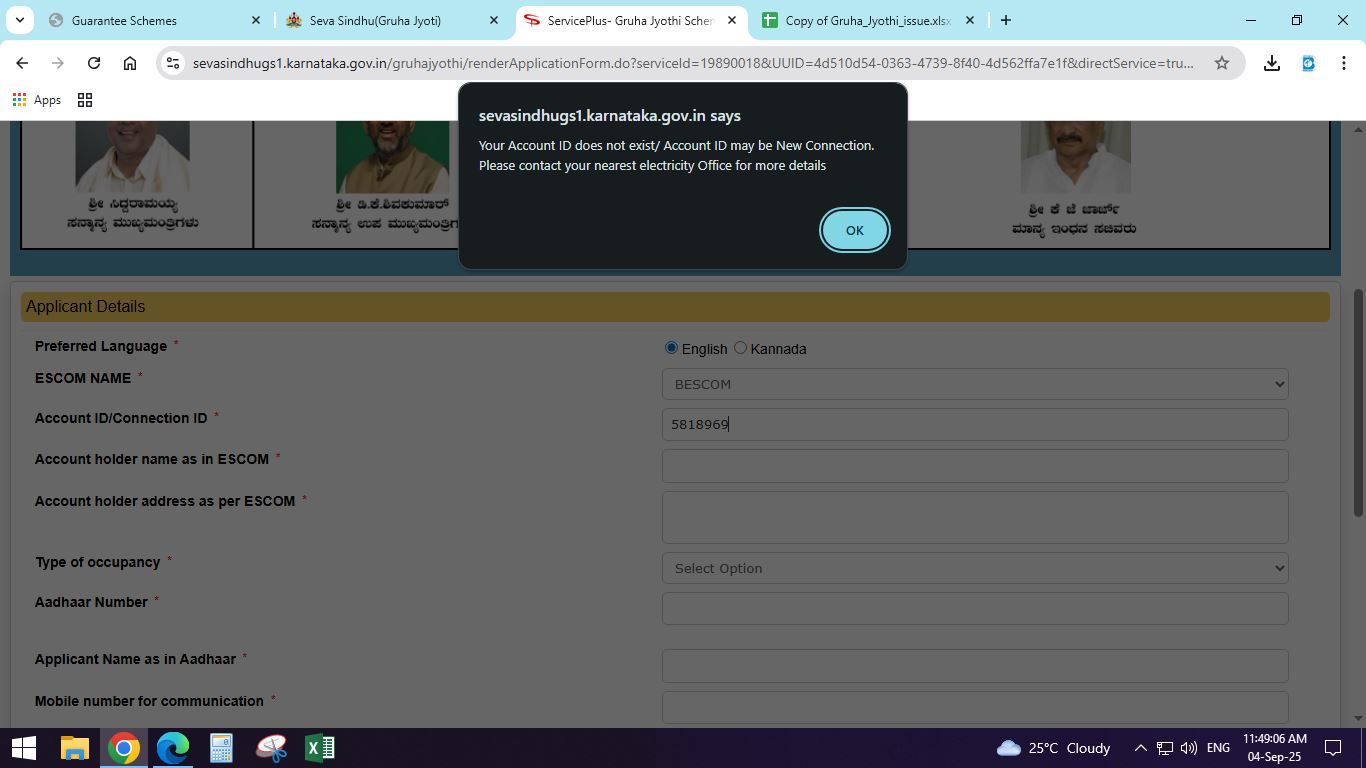Open the Apps bookmarks shortcut
The image size is (1366, 768).
click(37, 100)
